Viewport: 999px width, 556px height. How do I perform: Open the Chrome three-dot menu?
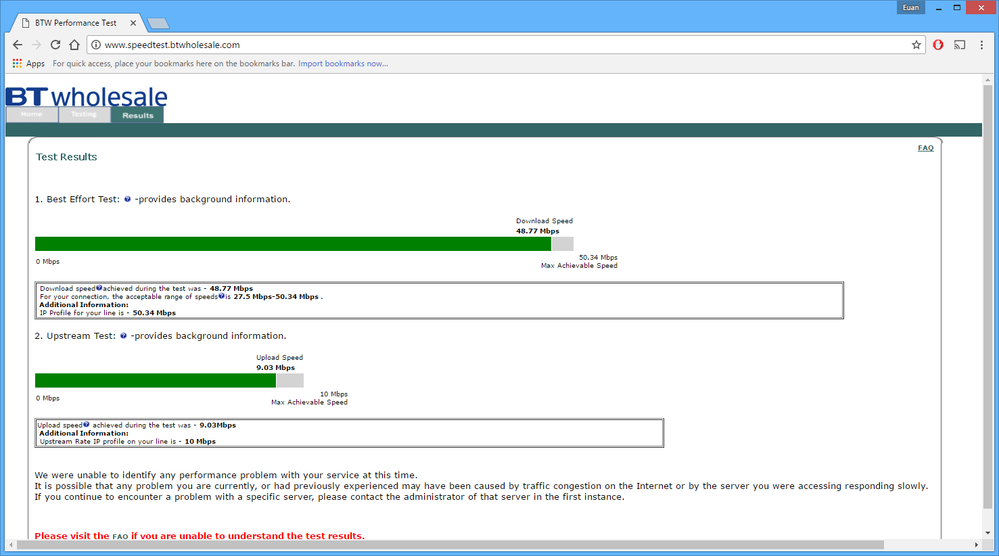click(x=982, y=45)
